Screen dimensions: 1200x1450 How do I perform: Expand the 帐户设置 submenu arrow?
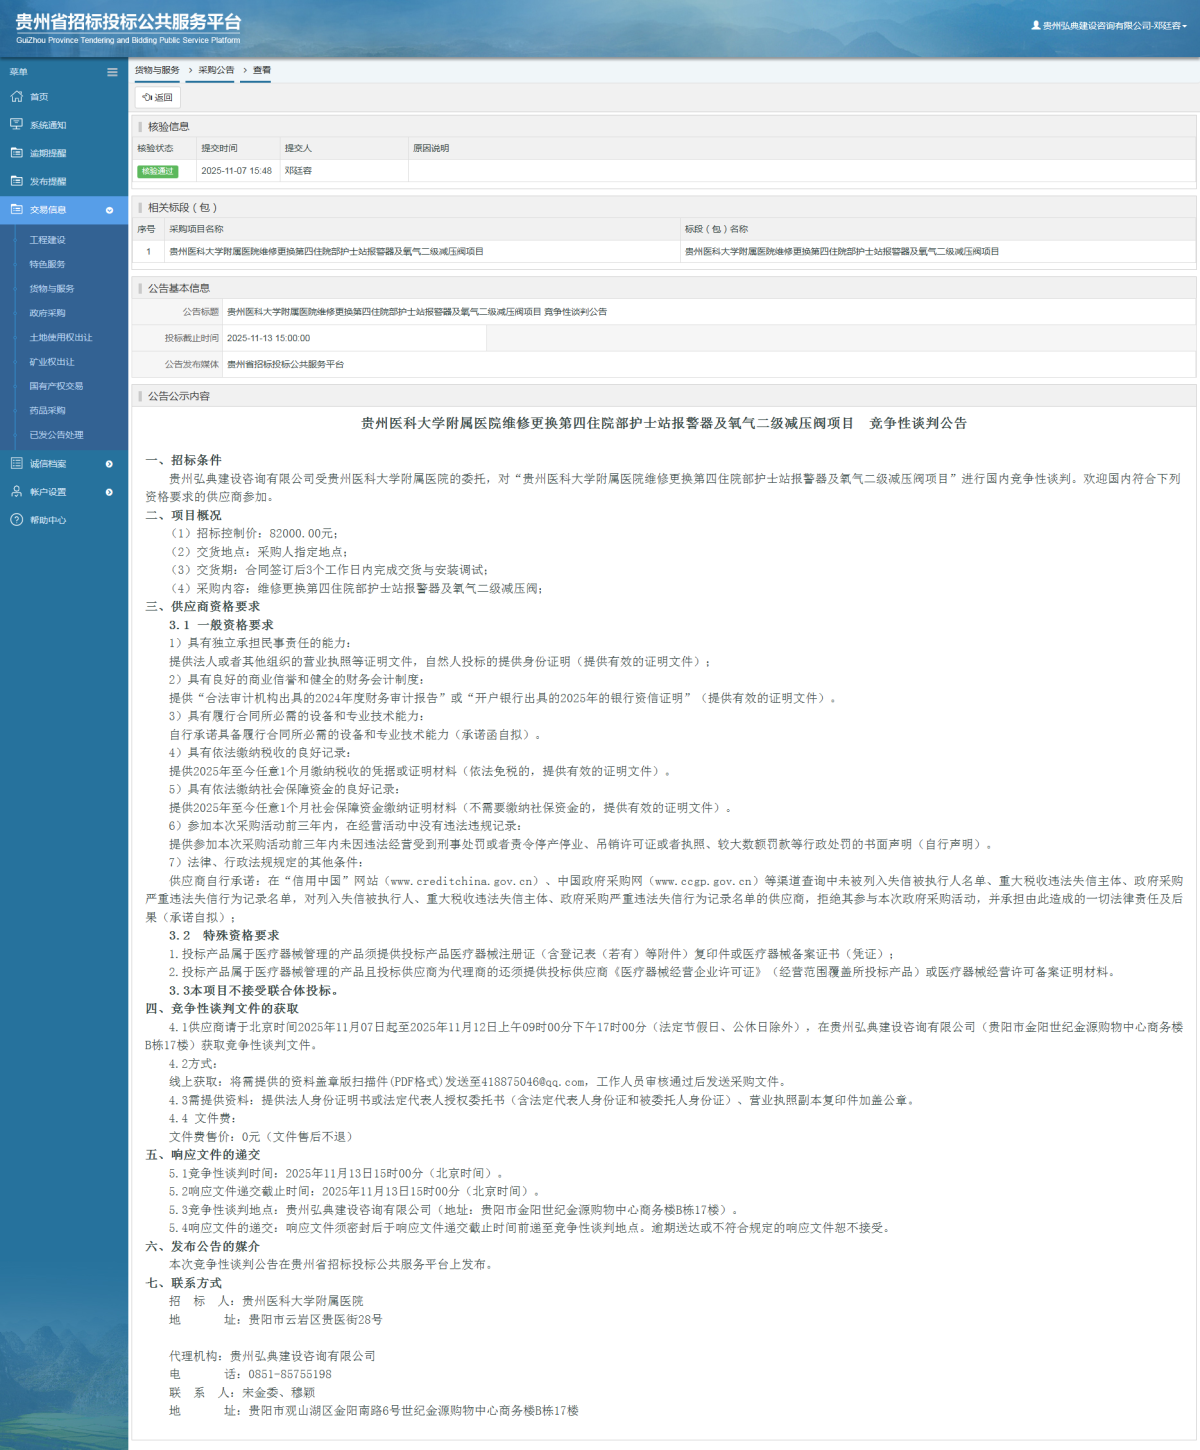109,492
